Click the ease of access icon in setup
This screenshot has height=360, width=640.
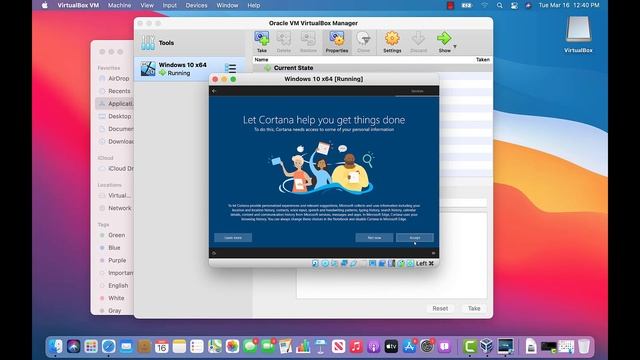tap(214, 253)
